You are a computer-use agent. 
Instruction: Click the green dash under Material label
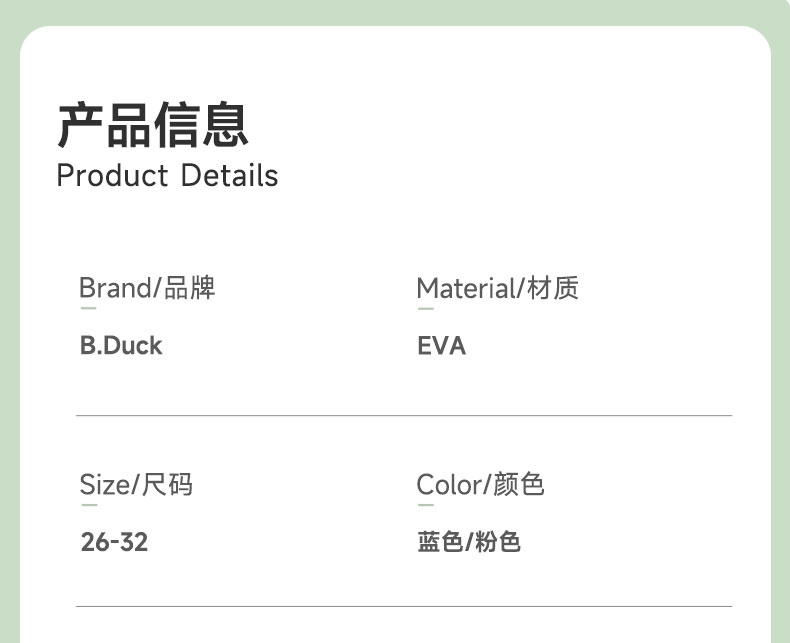425,309
